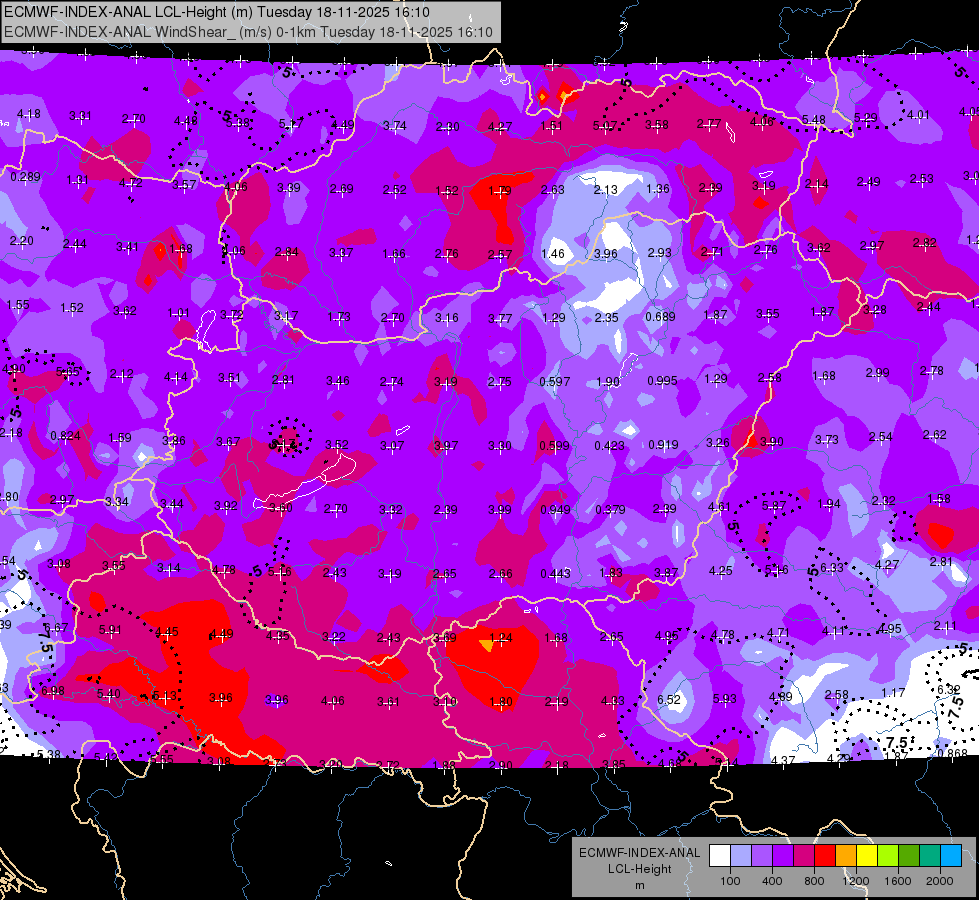Click the 400 tick label in legend
Viewport: 979px width, 900px height.
click(772, 881)
